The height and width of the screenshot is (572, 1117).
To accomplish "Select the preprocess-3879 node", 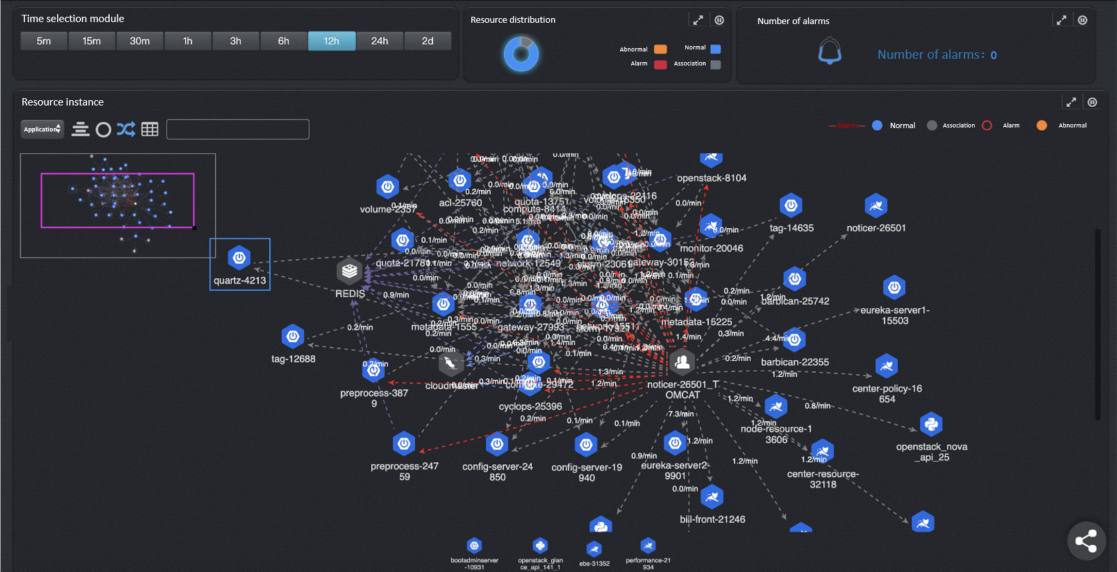I will coord(374,370).
